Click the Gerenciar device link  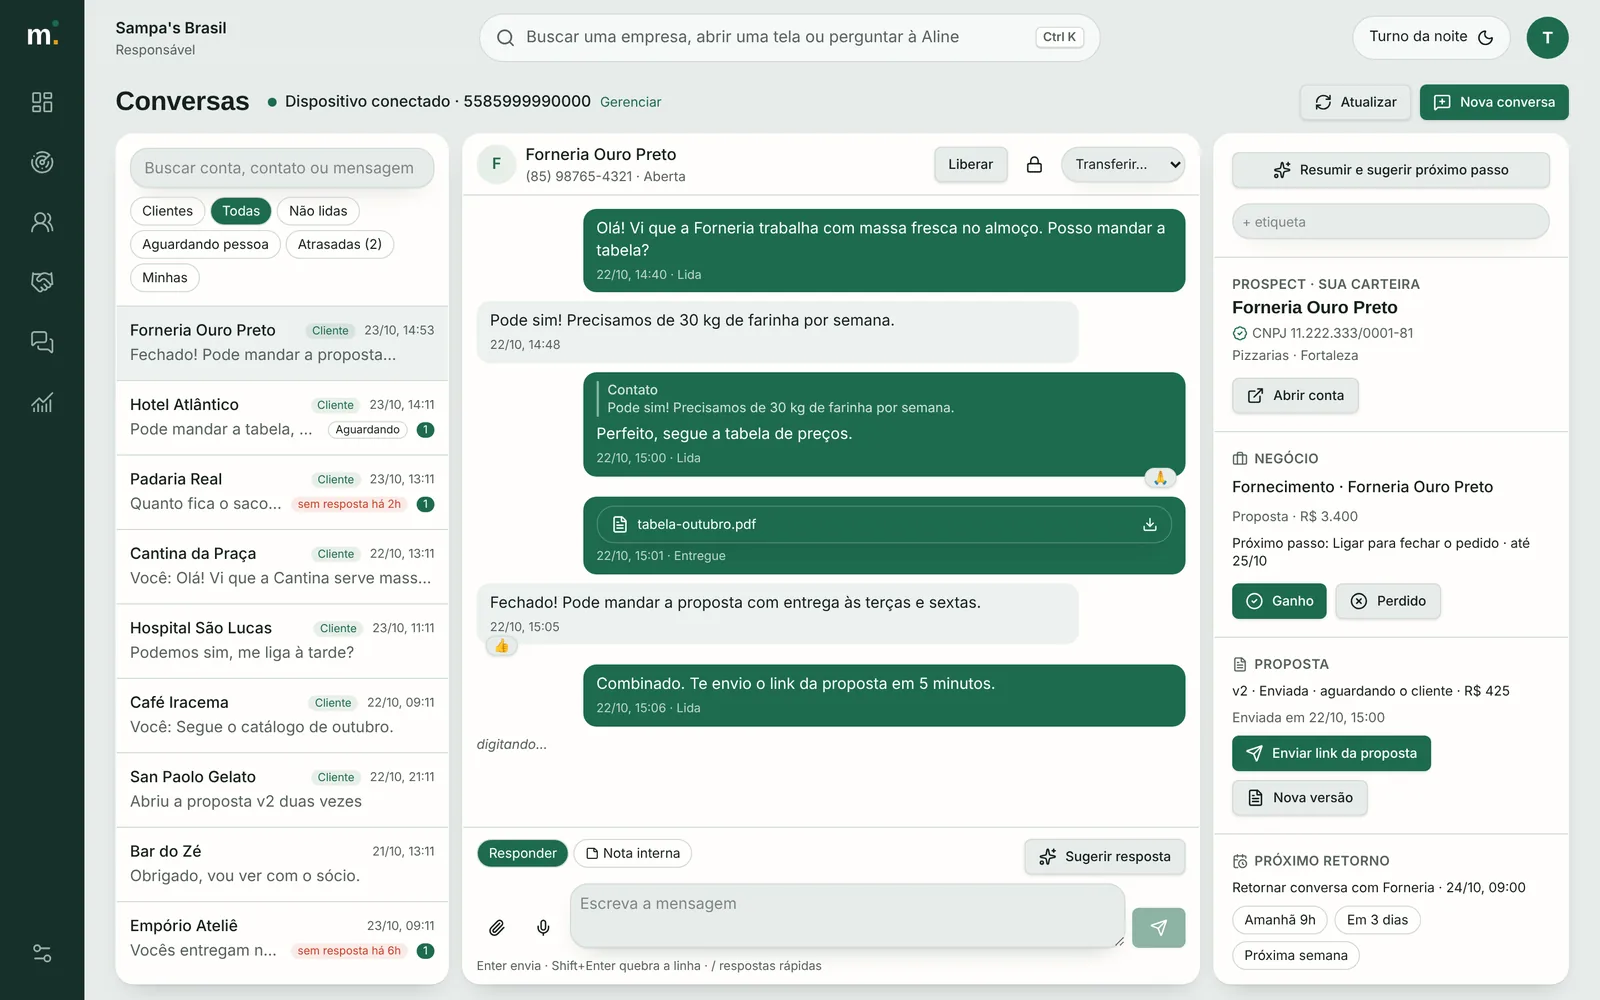(630, 102)
